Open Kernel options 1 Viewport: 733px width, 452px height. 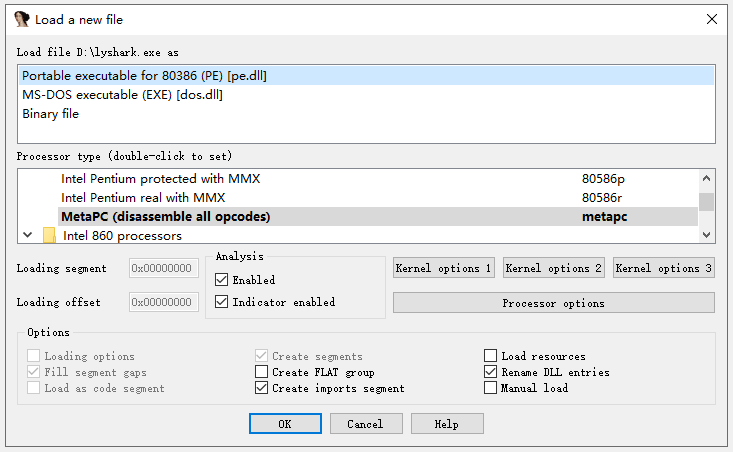[444, 268]
